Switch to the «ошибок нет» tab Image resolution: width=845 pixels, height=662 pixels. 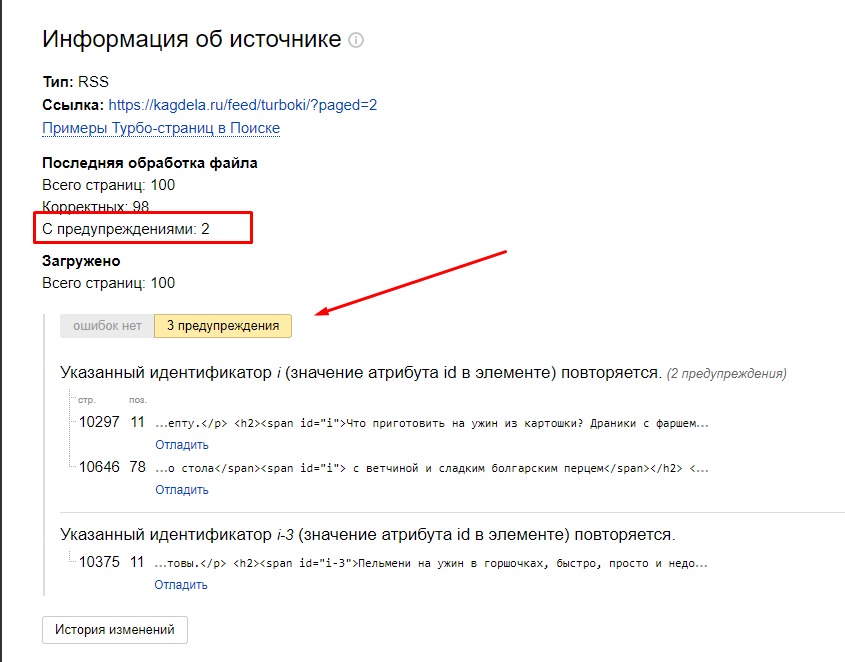coord(107,326)
